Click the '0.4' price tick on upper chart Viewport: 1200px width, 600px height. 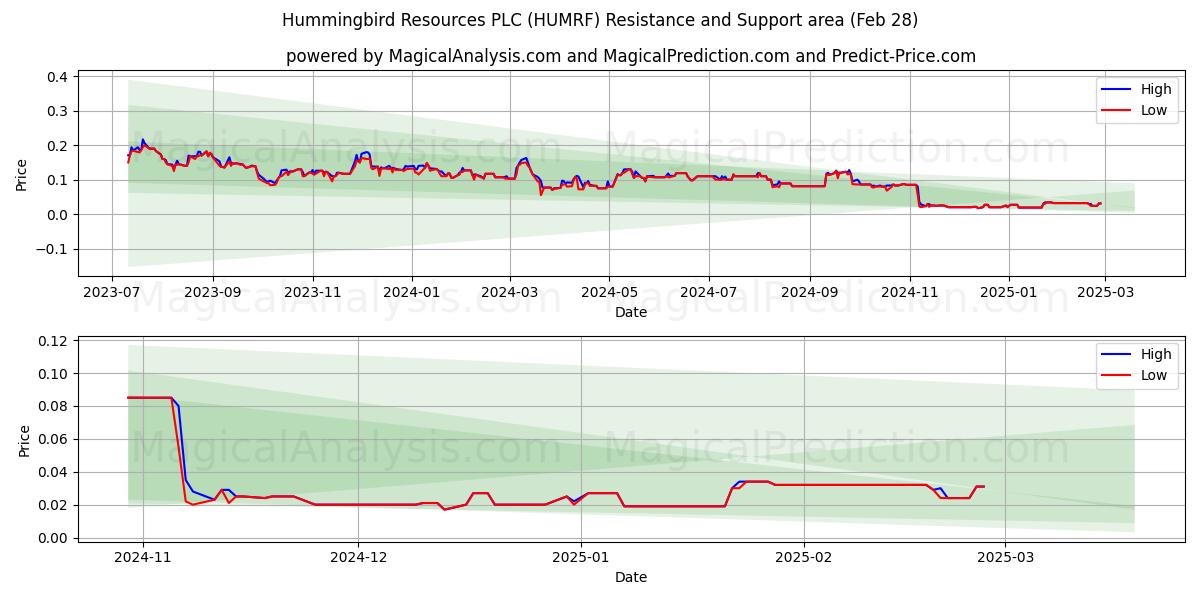point(58,77)
